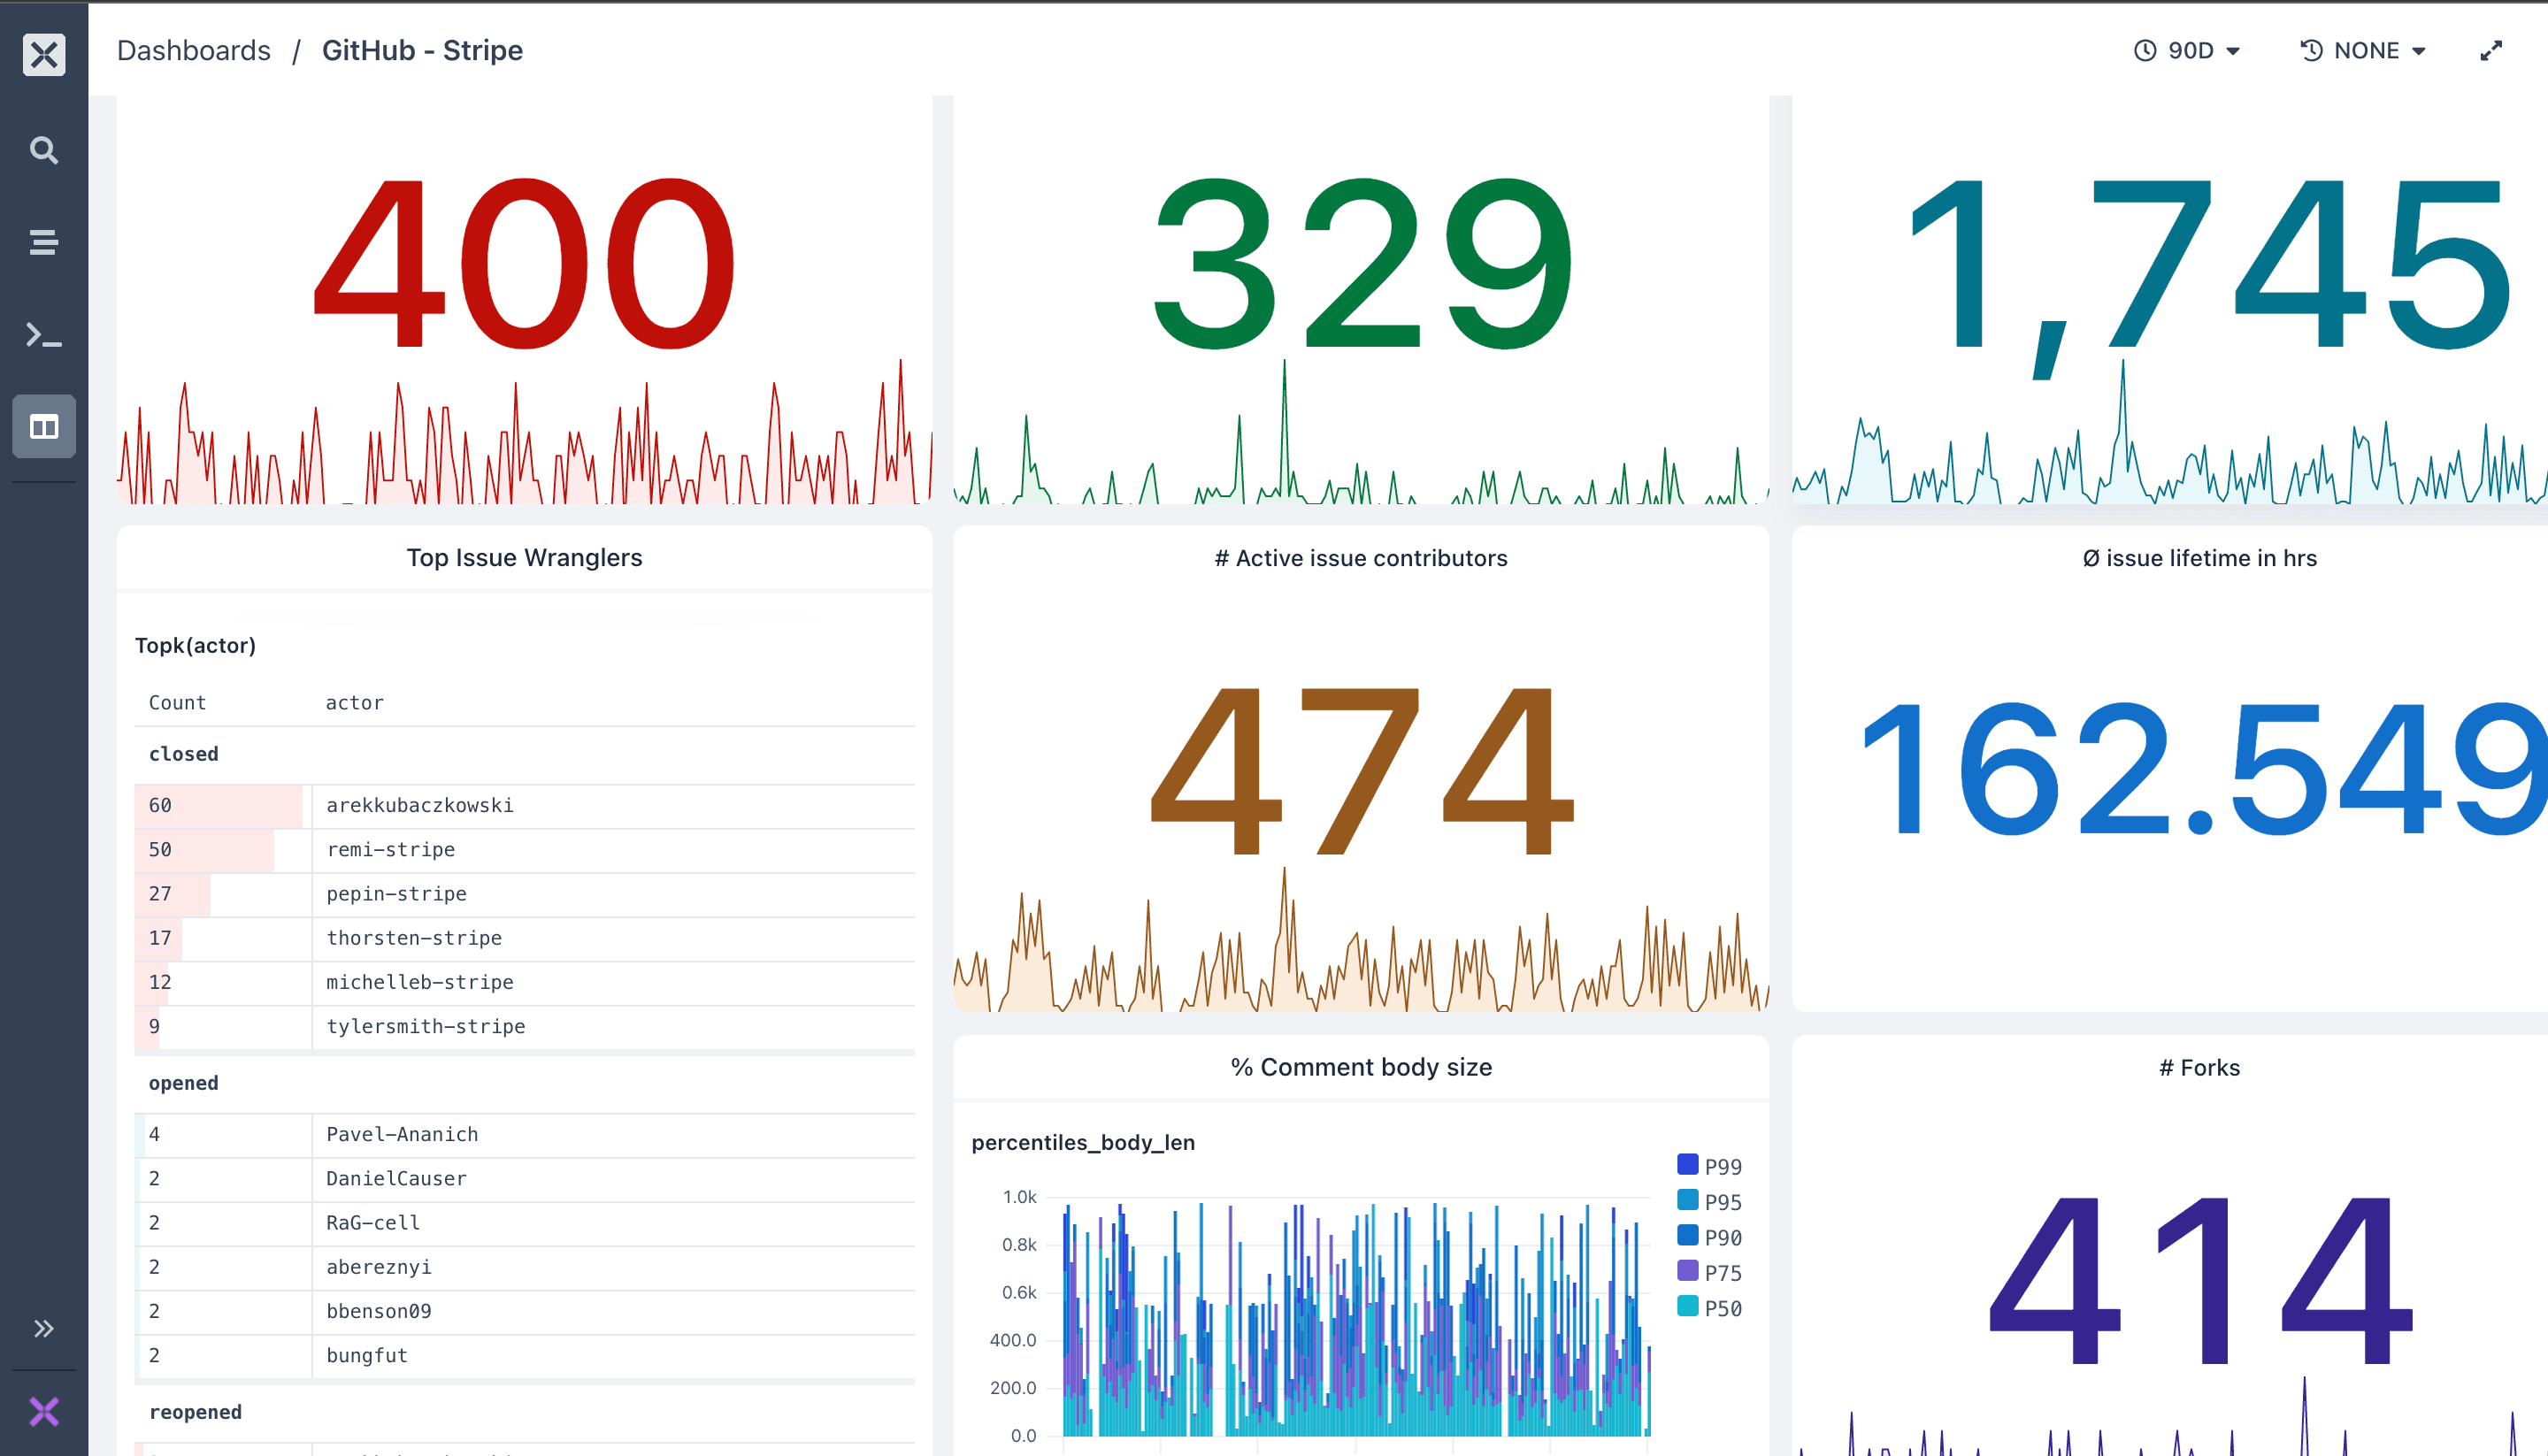
Task: Select abereznyi actor row
Action: coord(524,1267)
